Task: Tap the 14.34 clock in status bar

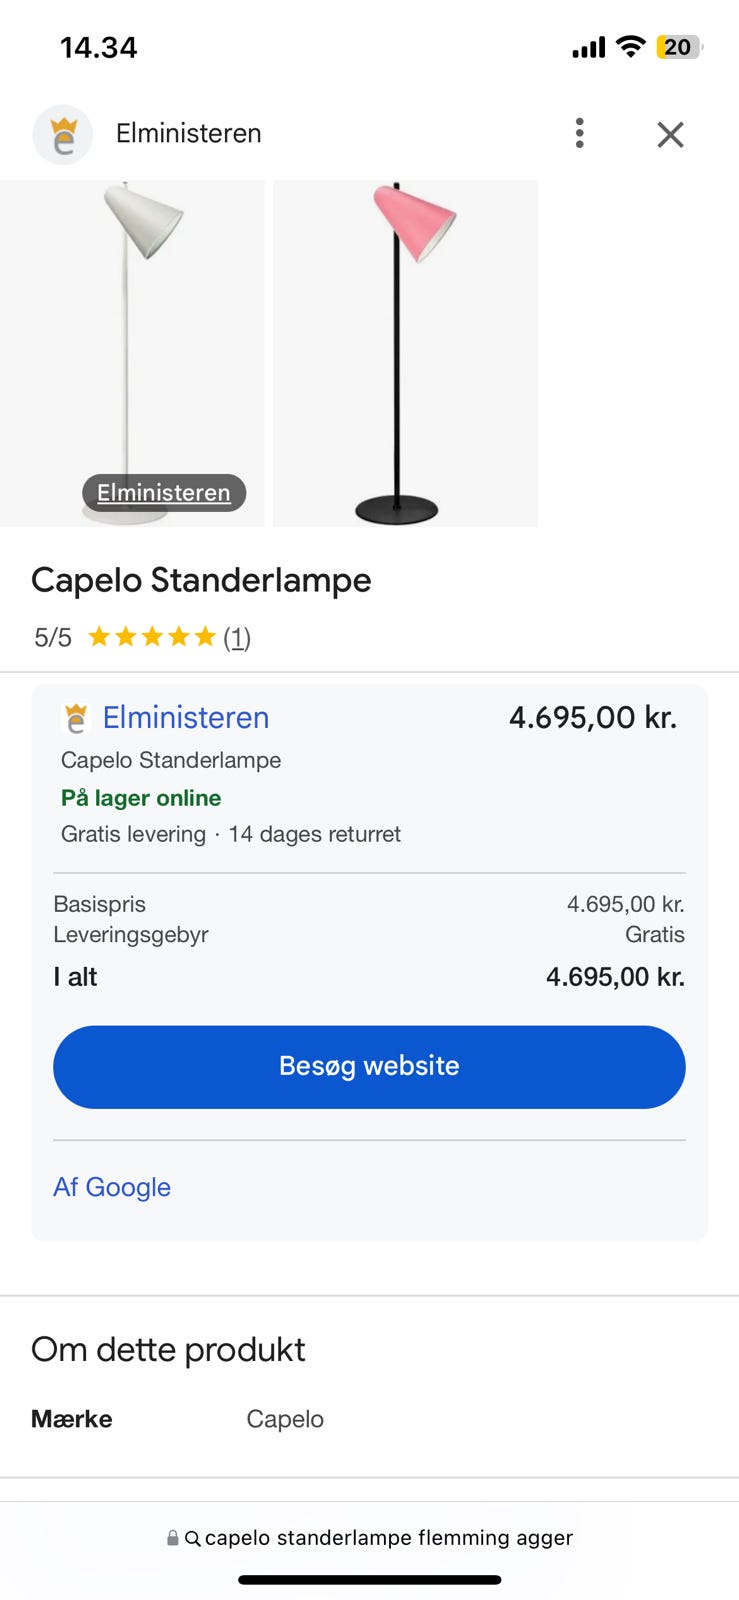Action: [x=98, y=47]
